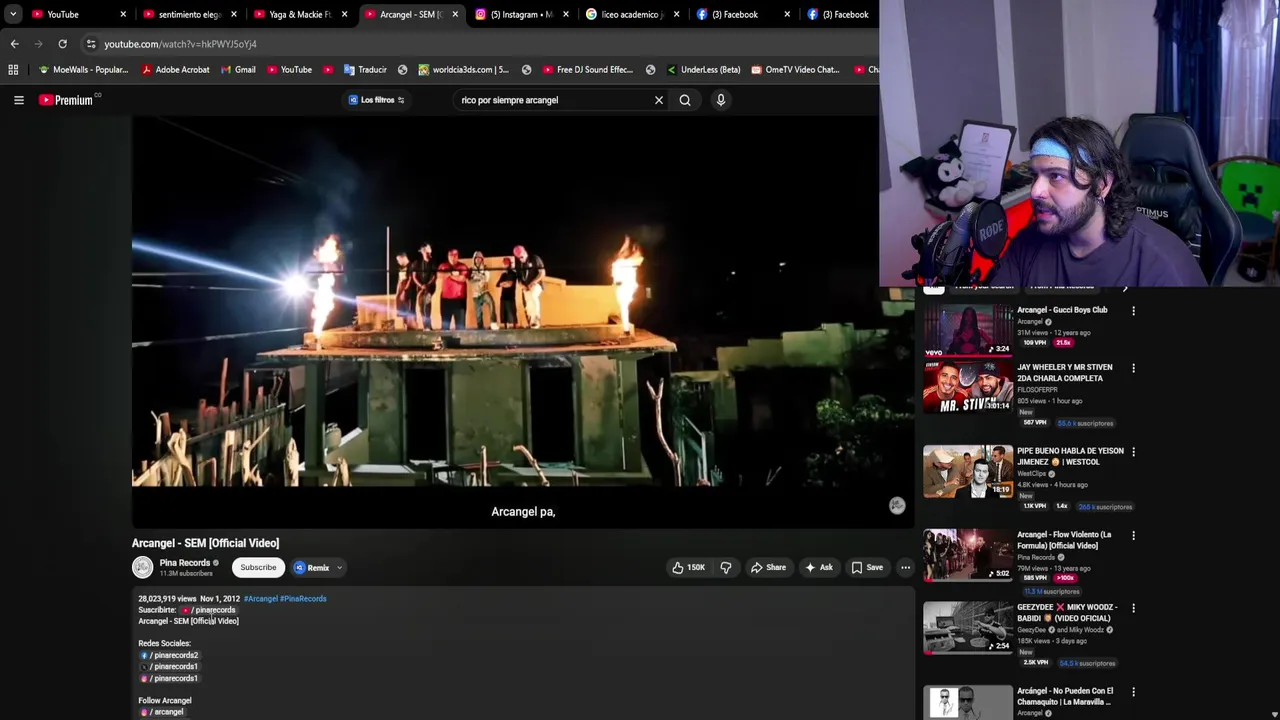Open the apps grid in bookmarks bar
The width and height of the screenshot is (1280, 720).
13,70
